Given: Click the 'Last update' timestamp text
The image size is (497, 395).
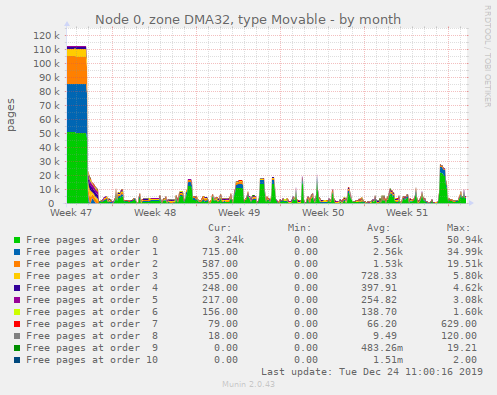Looking at the screenshot, I should click(x=372, y=372).
